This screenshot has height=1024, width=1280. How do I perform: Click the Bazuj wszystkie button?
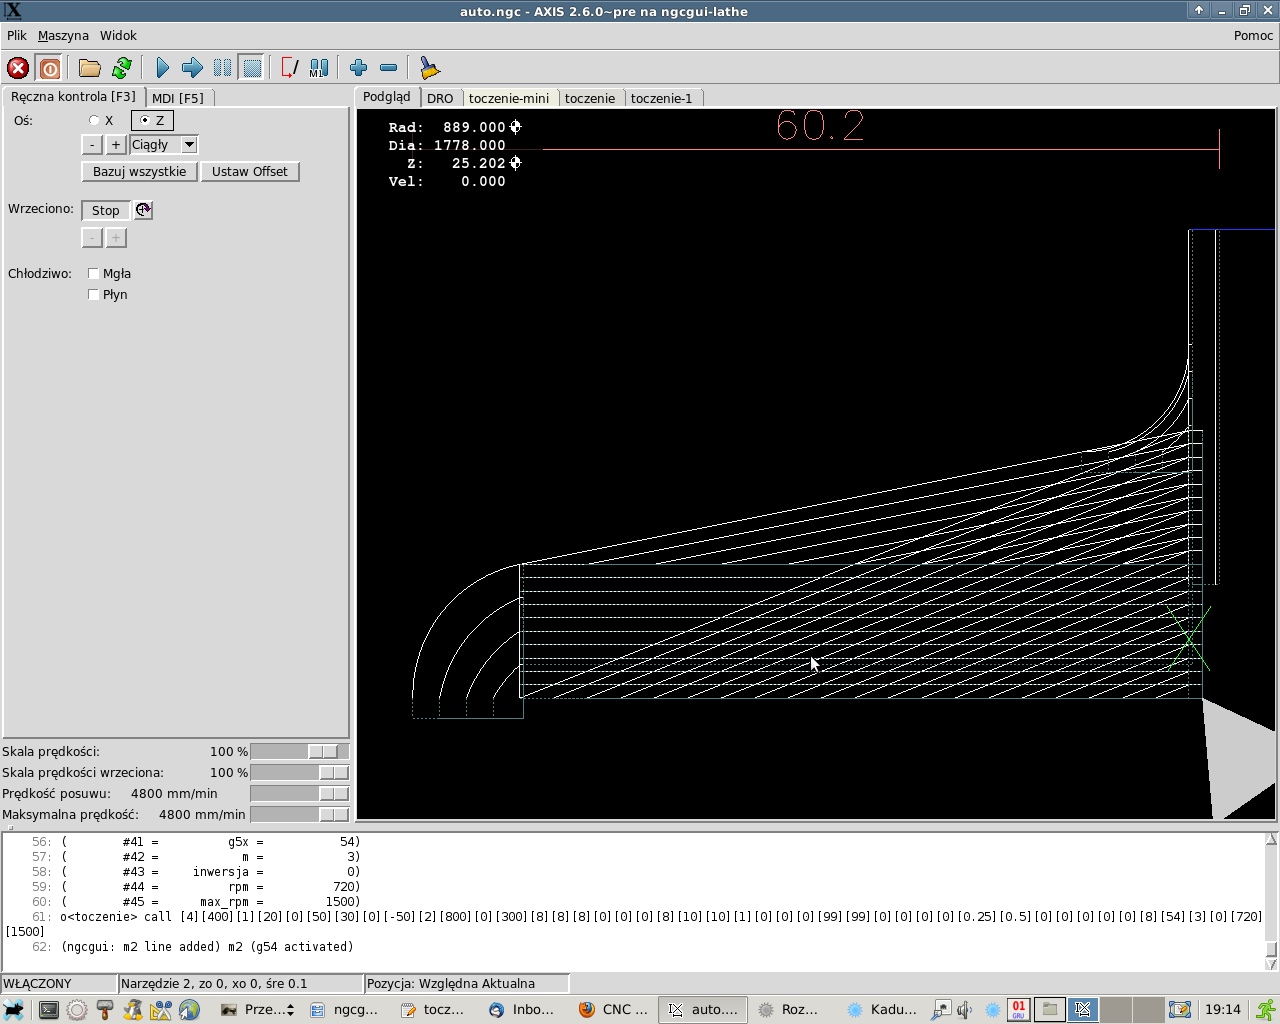(x=139, y=172)
